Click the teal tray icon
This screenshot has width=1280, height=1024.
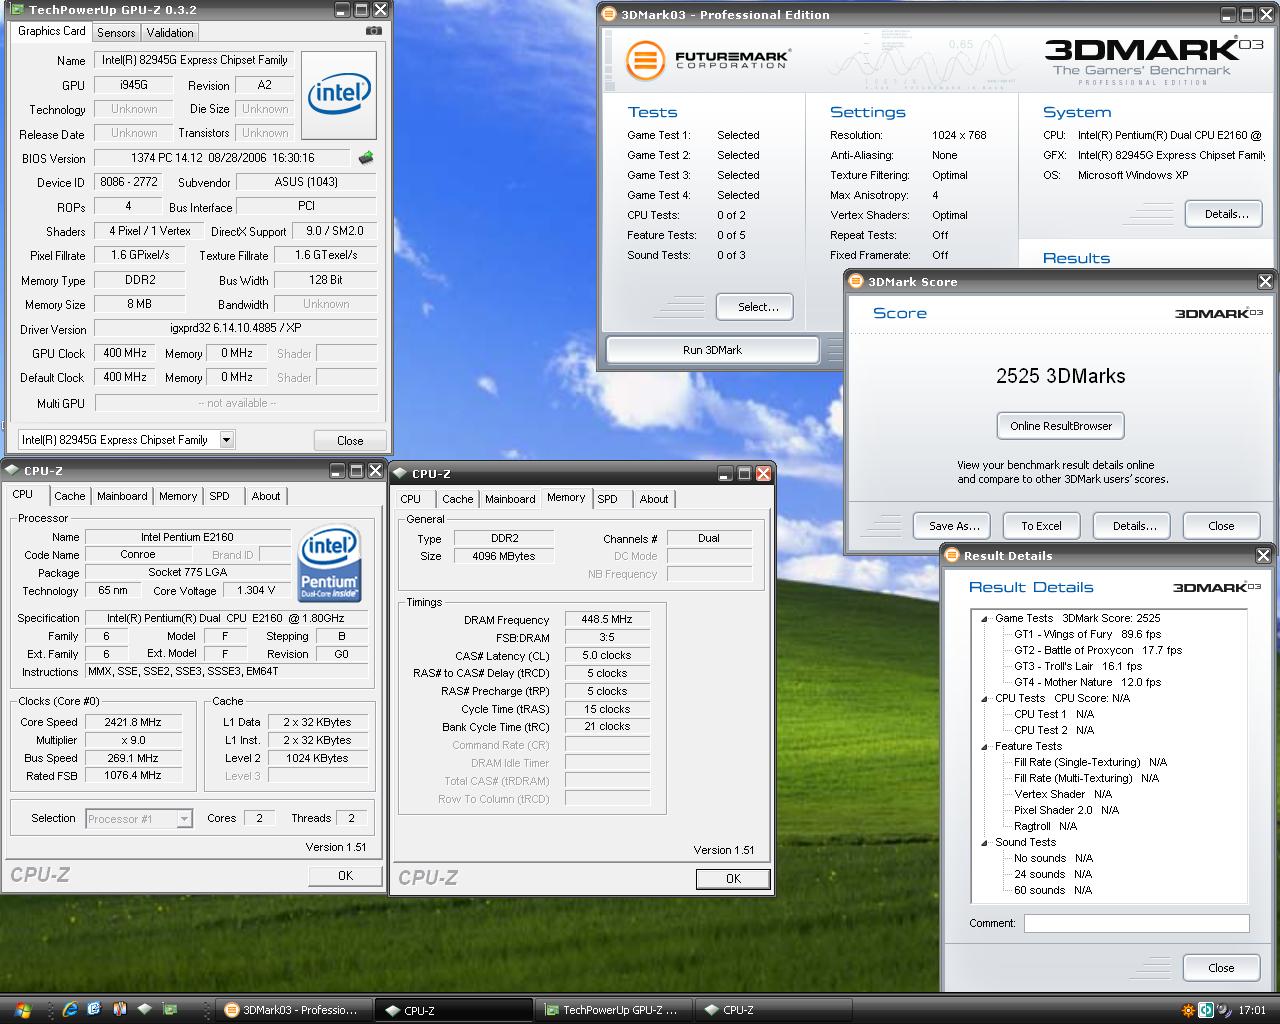[1206, 1010]
